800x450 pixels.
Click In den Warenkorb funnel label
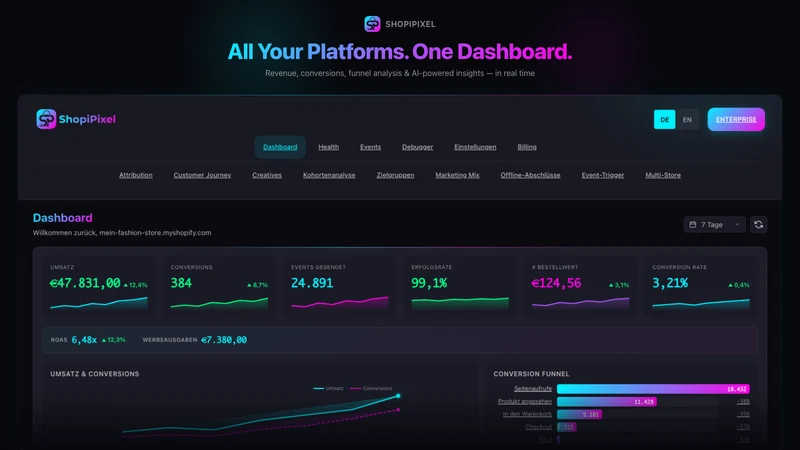[527, 414]
